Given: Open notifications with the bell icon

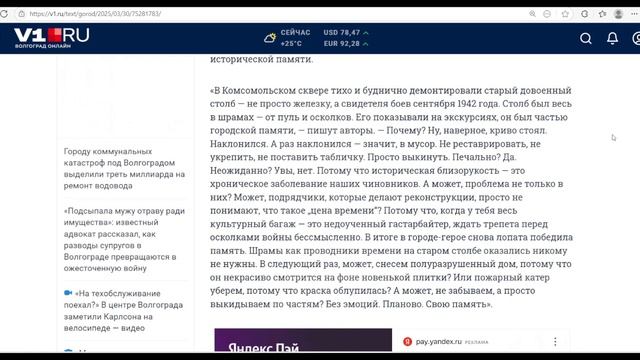Looking at the screenshot, I should [x=612, y=38].
